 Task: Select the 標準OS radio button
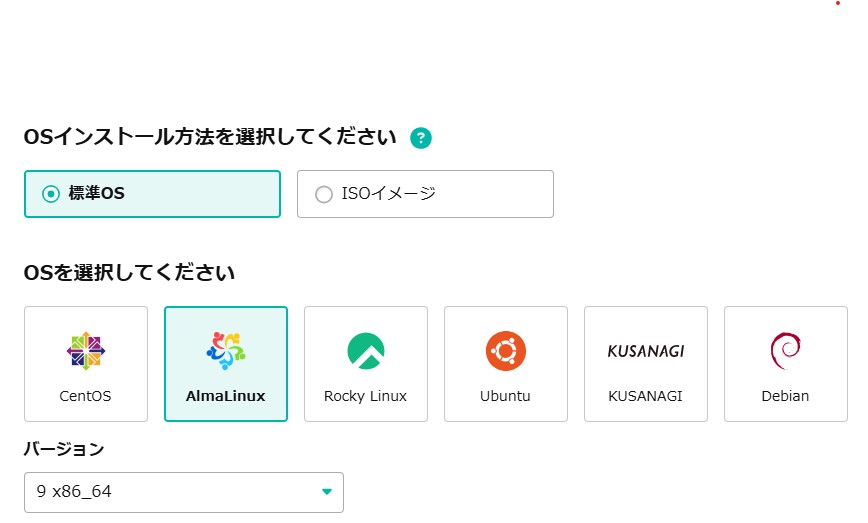click(51, 194)
